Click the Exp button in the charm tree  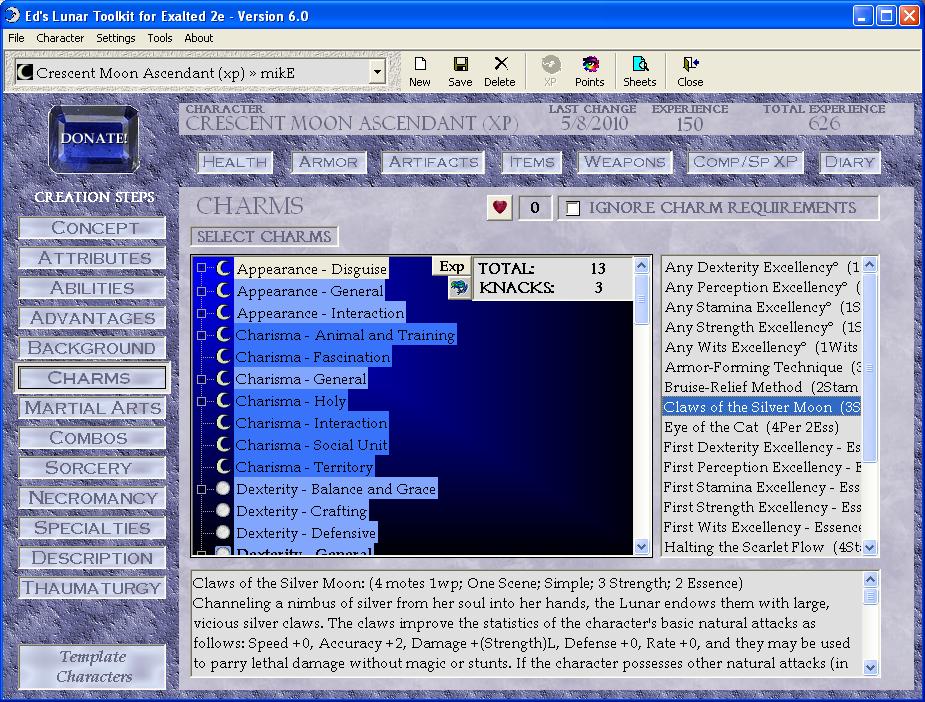452,267
